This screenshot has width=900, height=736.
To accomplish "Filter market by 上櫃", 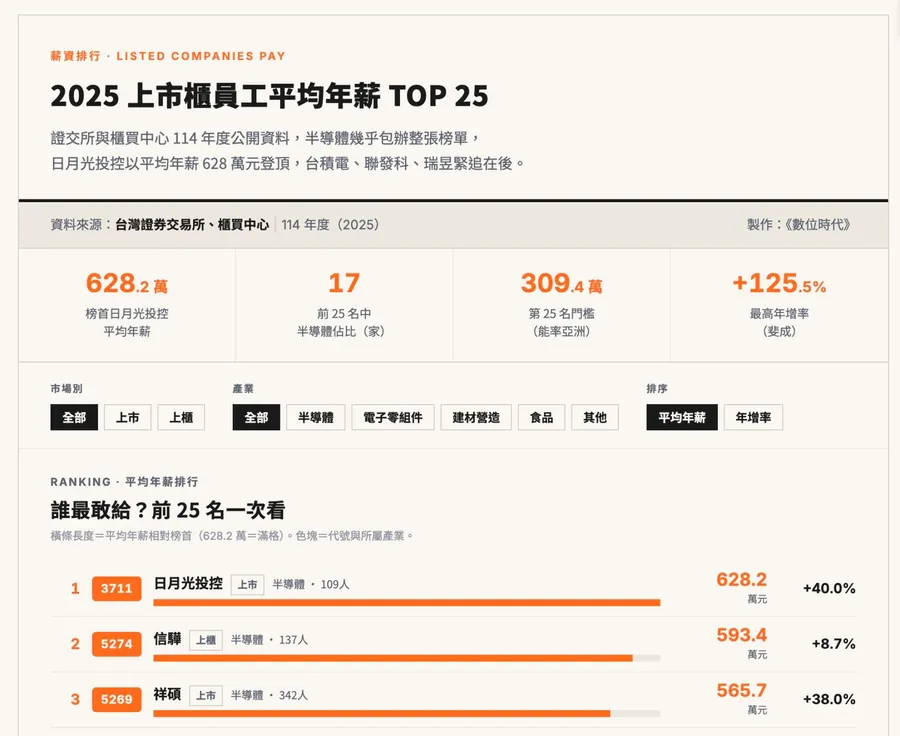I will (181, 417).
